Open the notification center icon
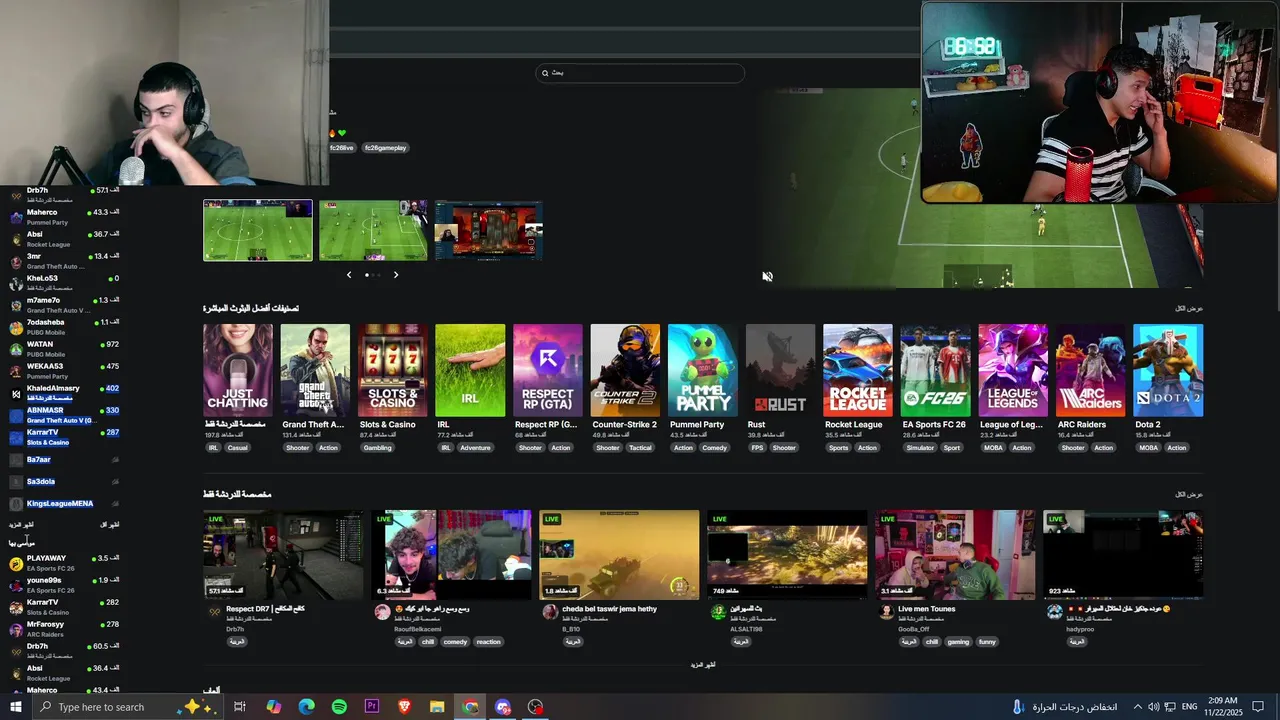Screen dimensions: 1280x720 click(1258, 707)
